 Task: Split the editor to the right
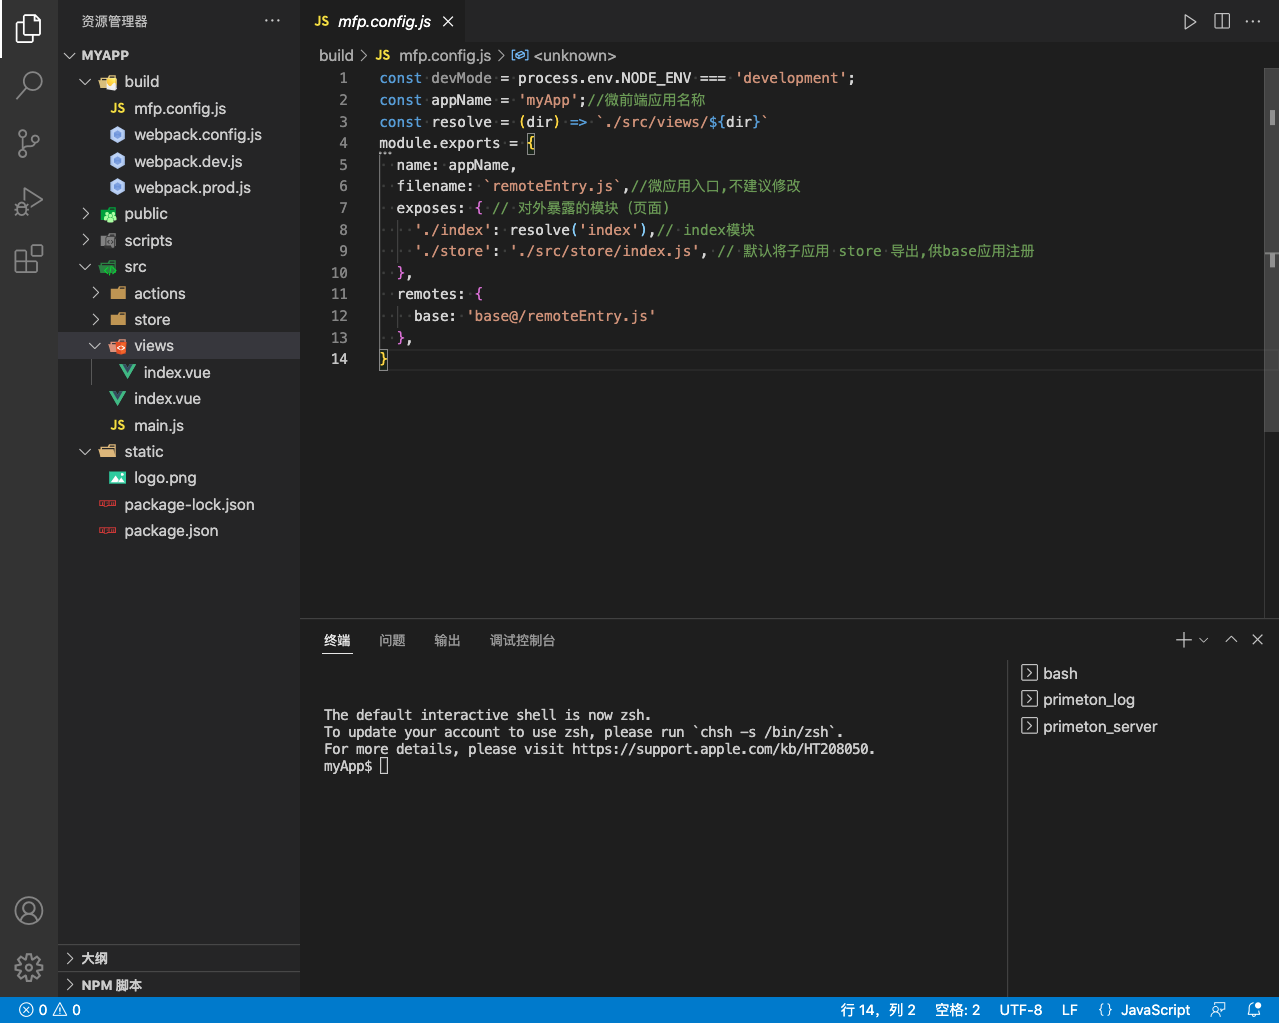(1222, 22)
